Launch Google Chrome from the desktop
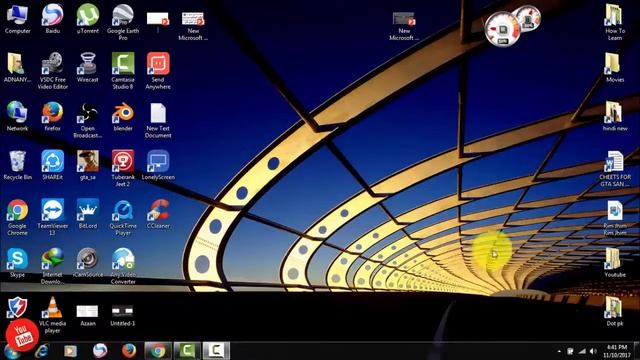Image resolution: width=640 pixels, height=360 pixels. point(17,217)
